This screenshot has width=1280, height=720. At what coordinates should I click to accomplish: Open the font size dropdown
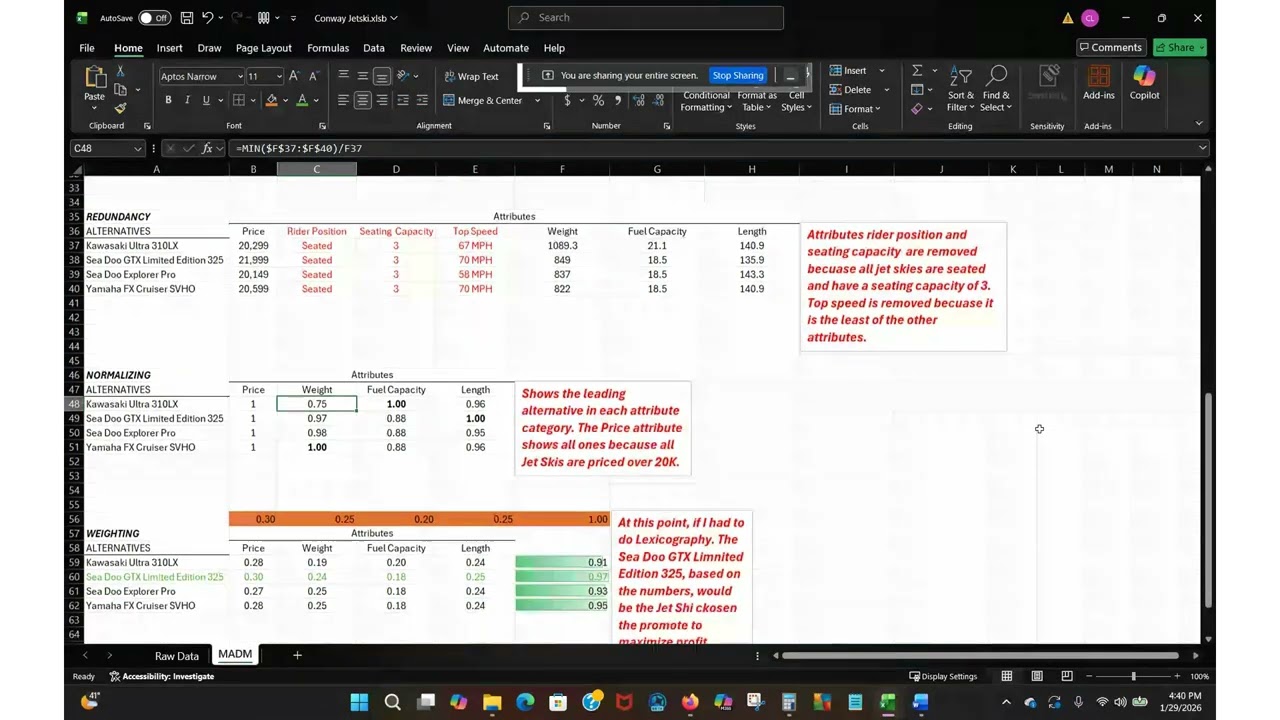[x=279, y=76]
